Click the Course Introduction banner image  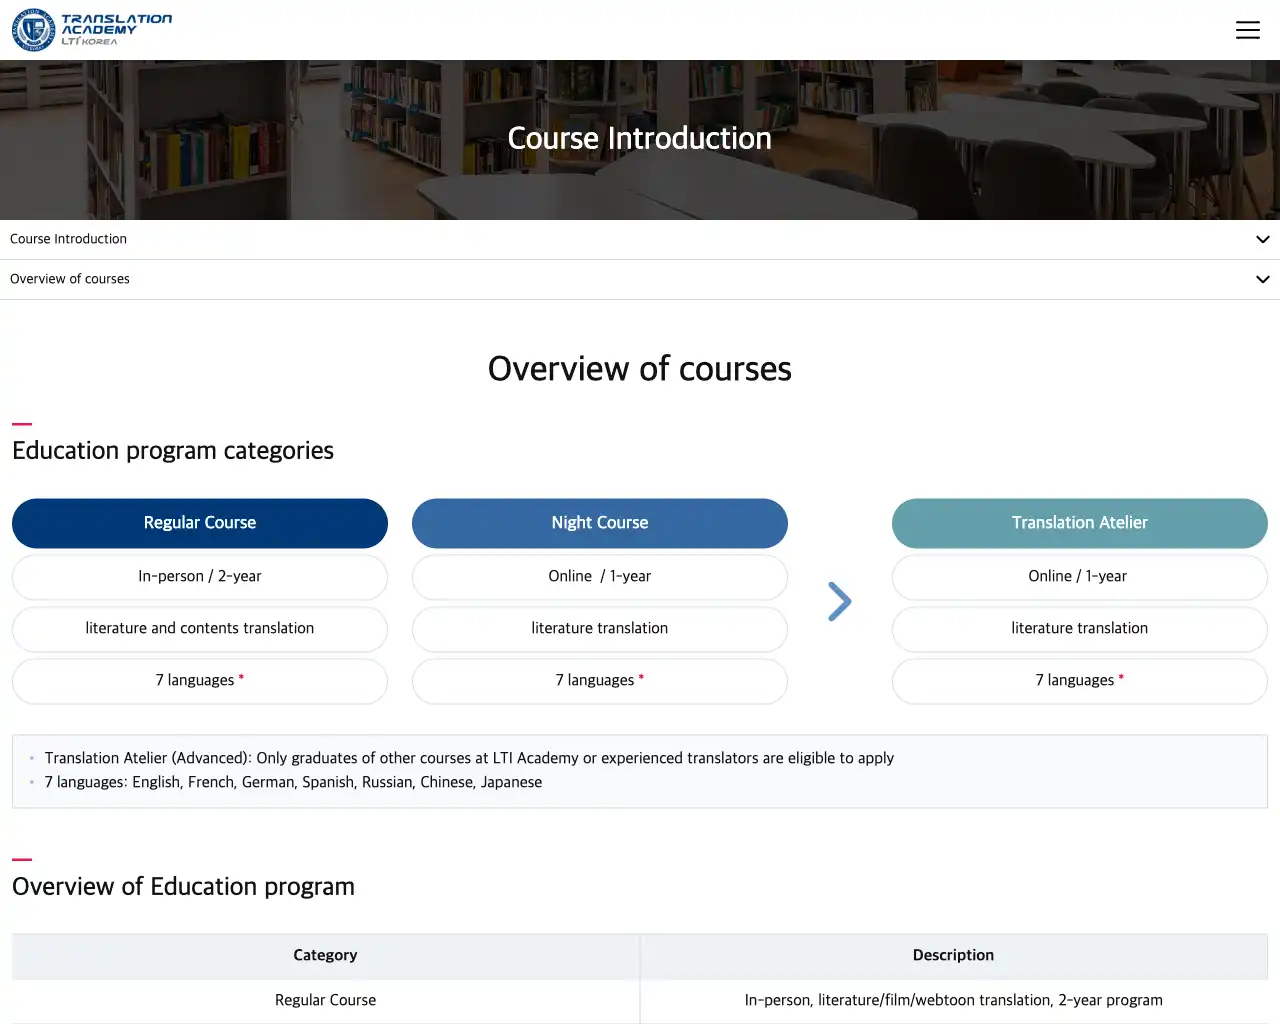pos(640,139)
